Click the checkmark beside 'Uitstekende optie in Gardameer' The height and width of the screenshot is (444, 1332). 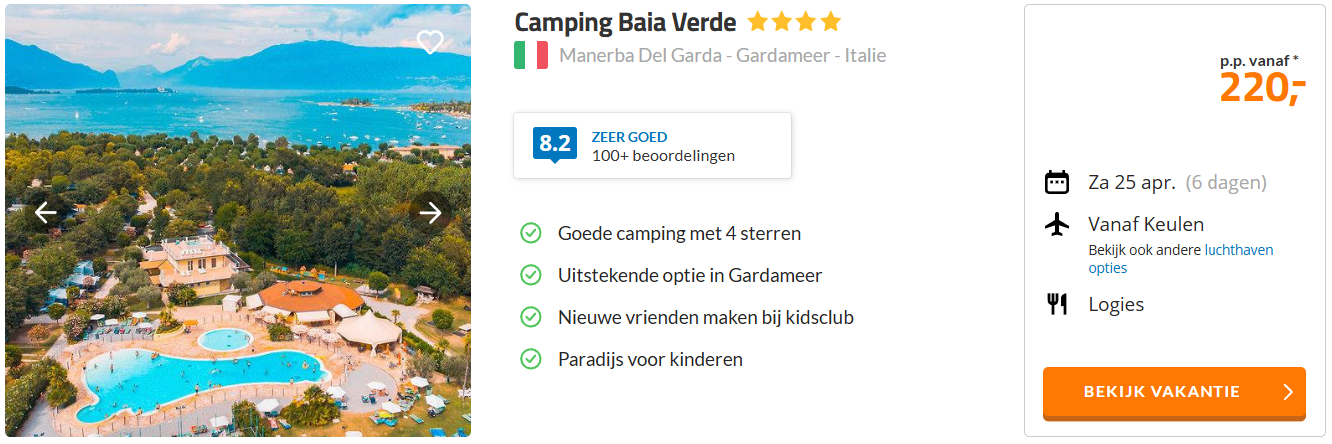pos(531,275)
